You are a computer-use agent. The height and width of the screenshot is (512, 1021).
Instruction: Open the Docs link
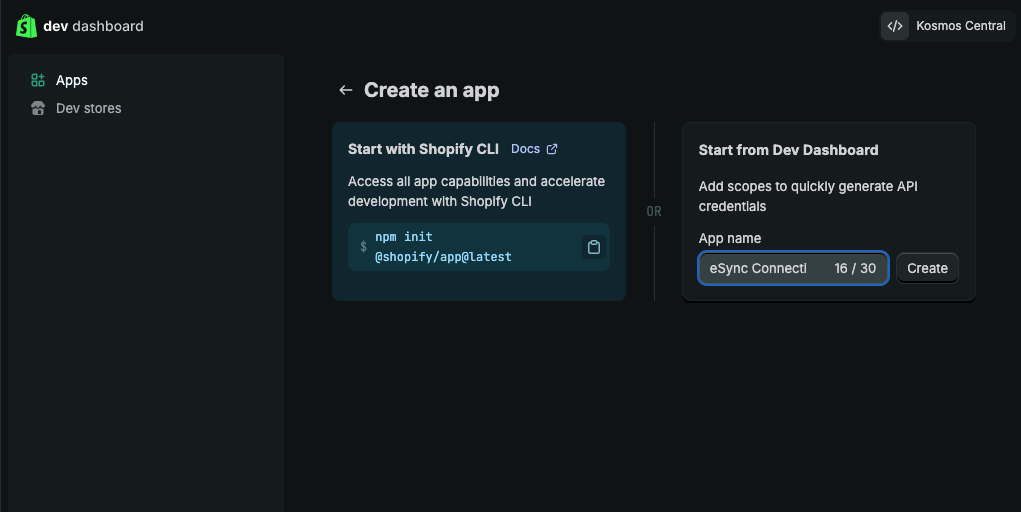pyautogui.click(x=525, y=149)
